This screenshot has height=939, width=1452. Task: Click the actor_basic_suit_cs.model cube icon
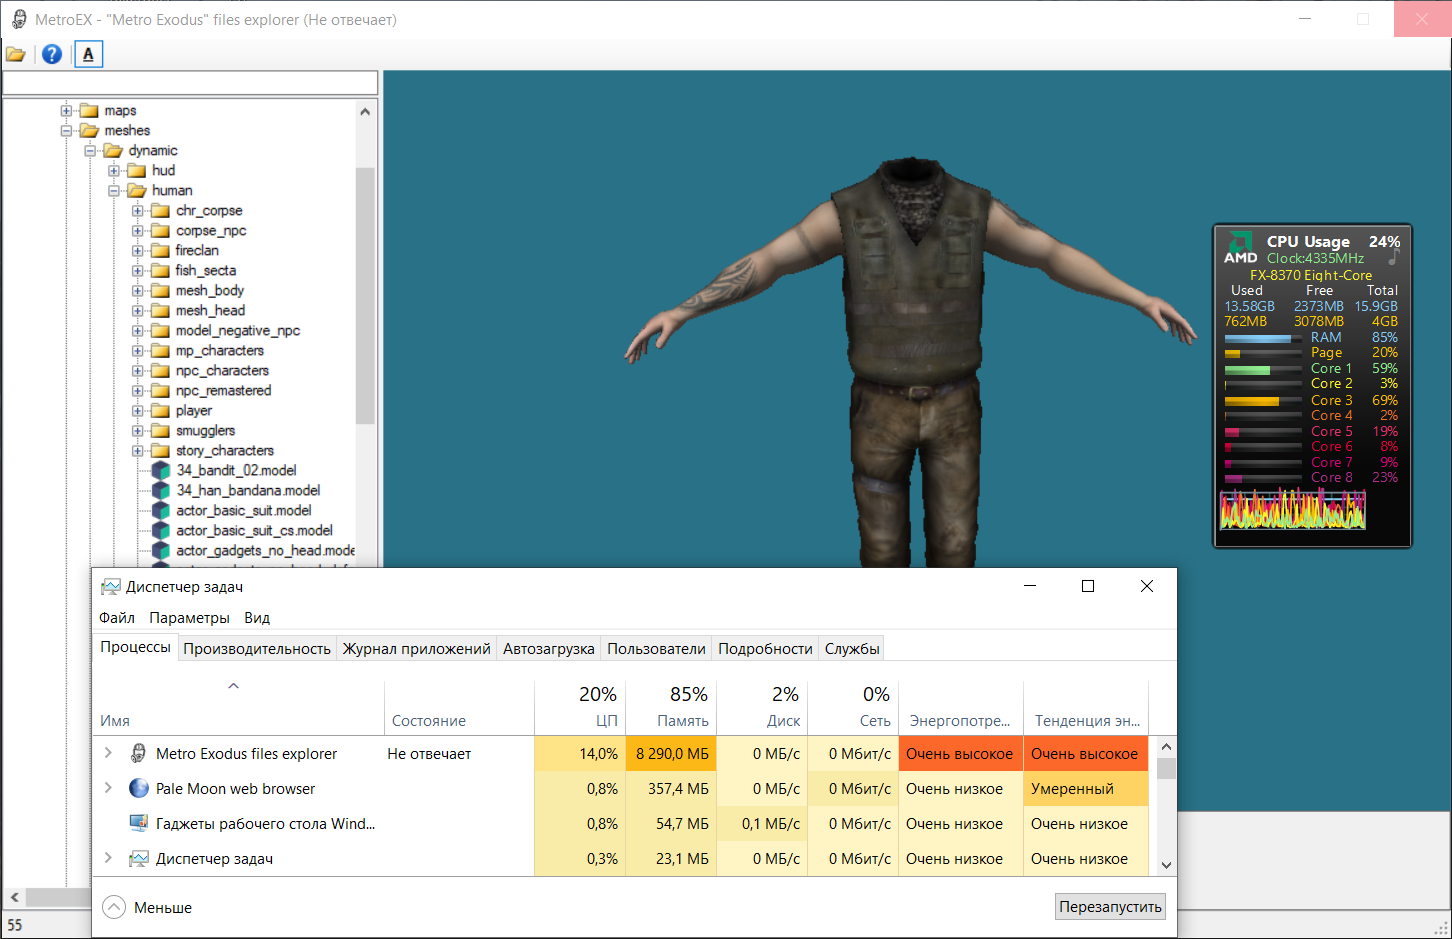pyautogui.click(x=161, y=530)
